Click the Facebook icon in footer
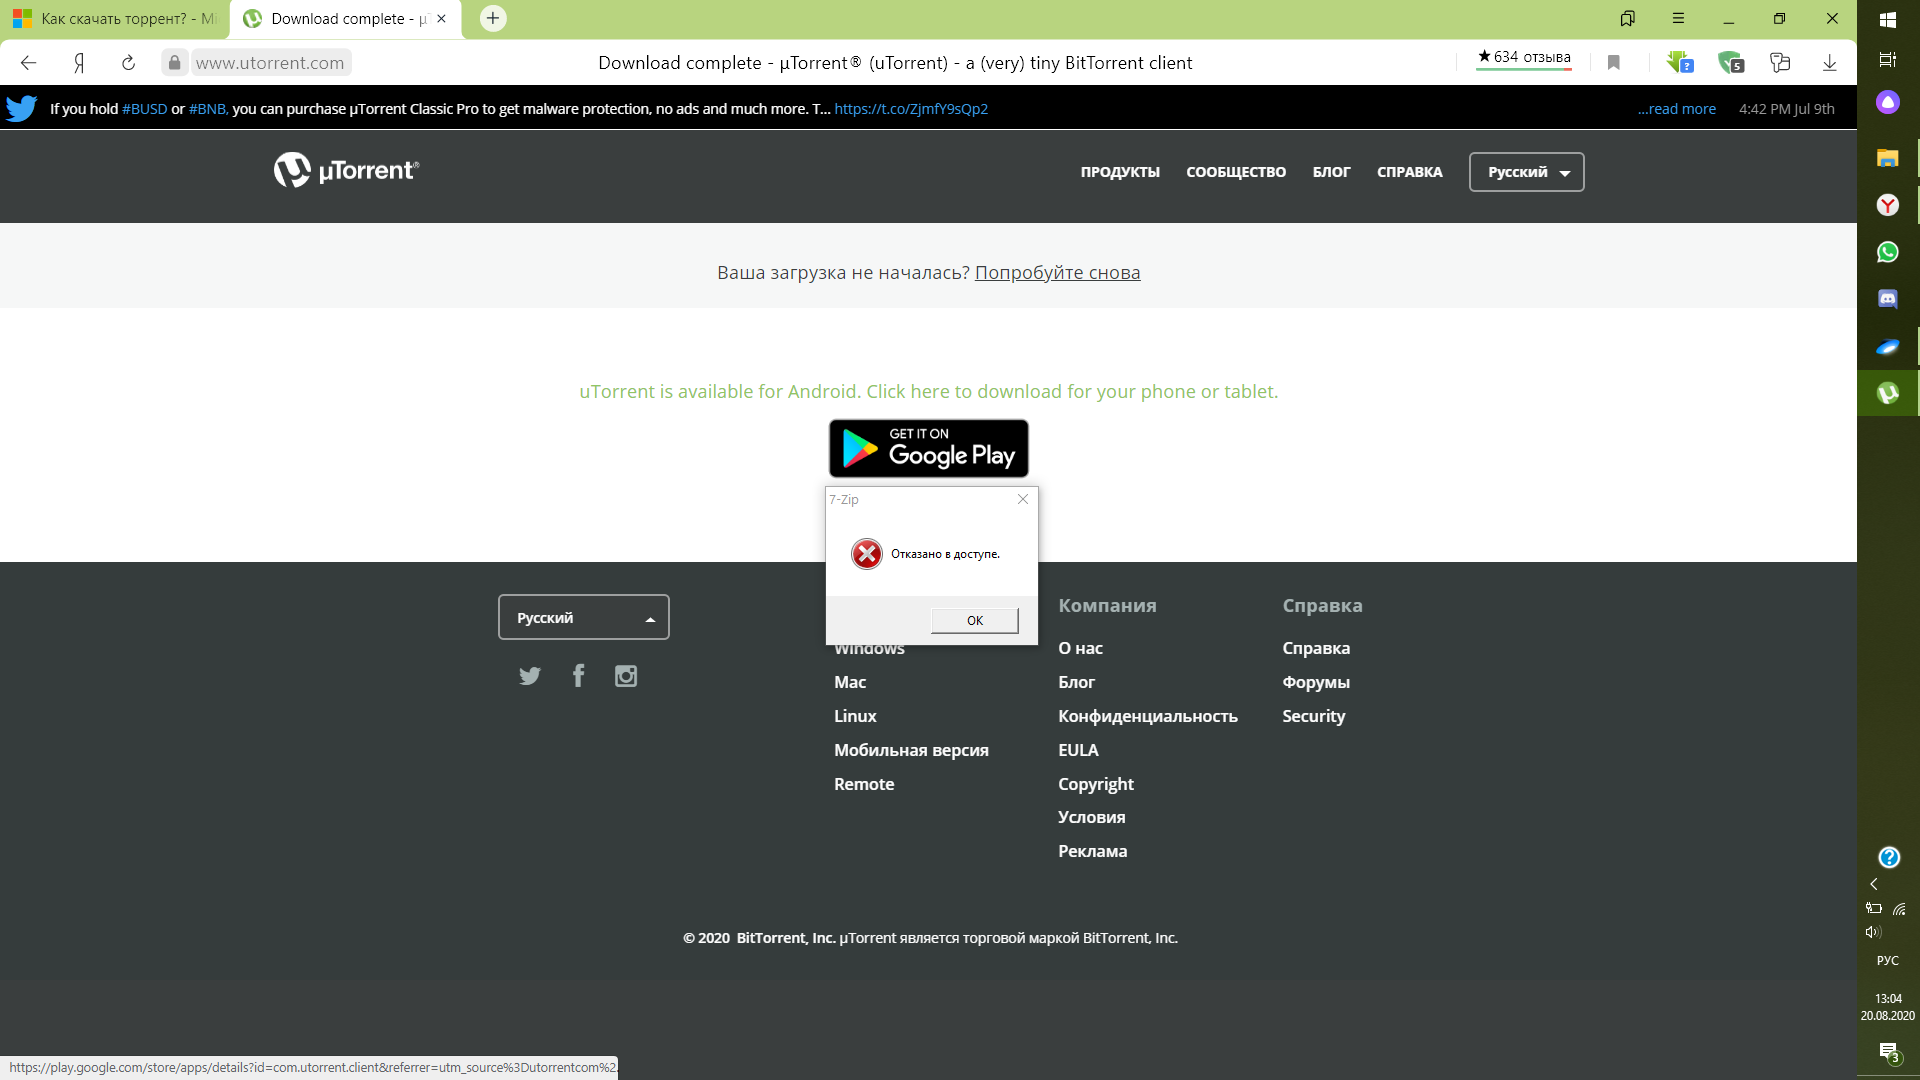The image size is (1920, 1080). (576, 675)
